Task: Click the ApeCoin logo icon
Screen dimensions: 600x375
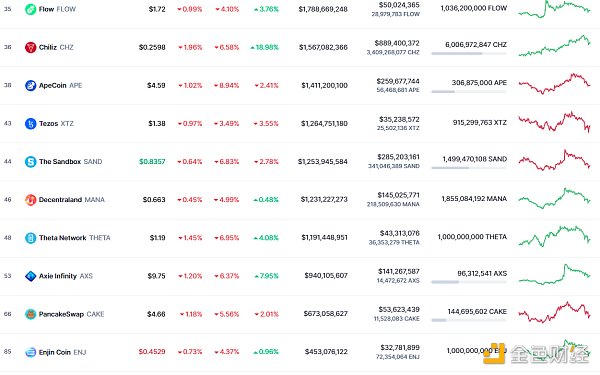Action: 30,85
